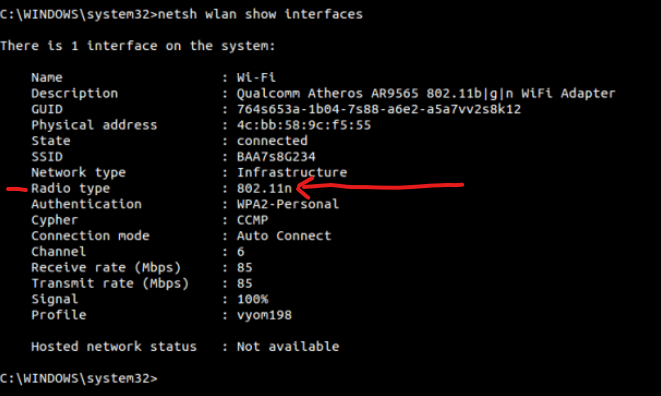Click the Auto Connect mode value
Viewport: 661px width, 396px height.
point(284,236)
